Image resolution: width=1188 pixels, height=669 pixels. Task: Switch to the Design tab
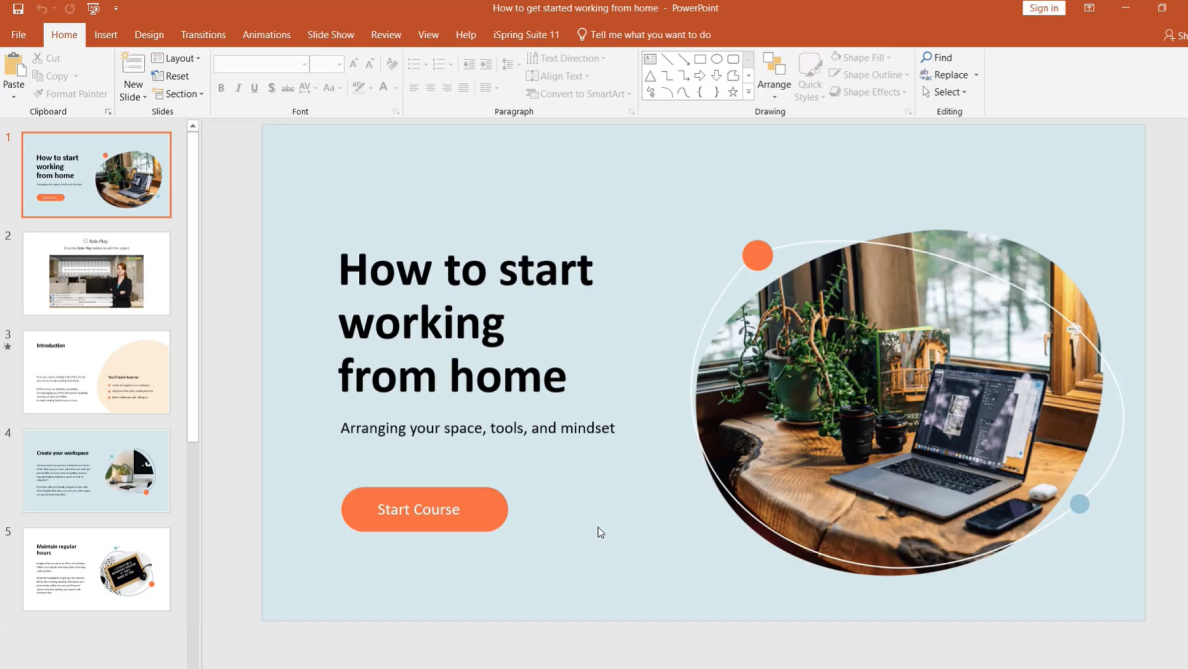[149, 35]
